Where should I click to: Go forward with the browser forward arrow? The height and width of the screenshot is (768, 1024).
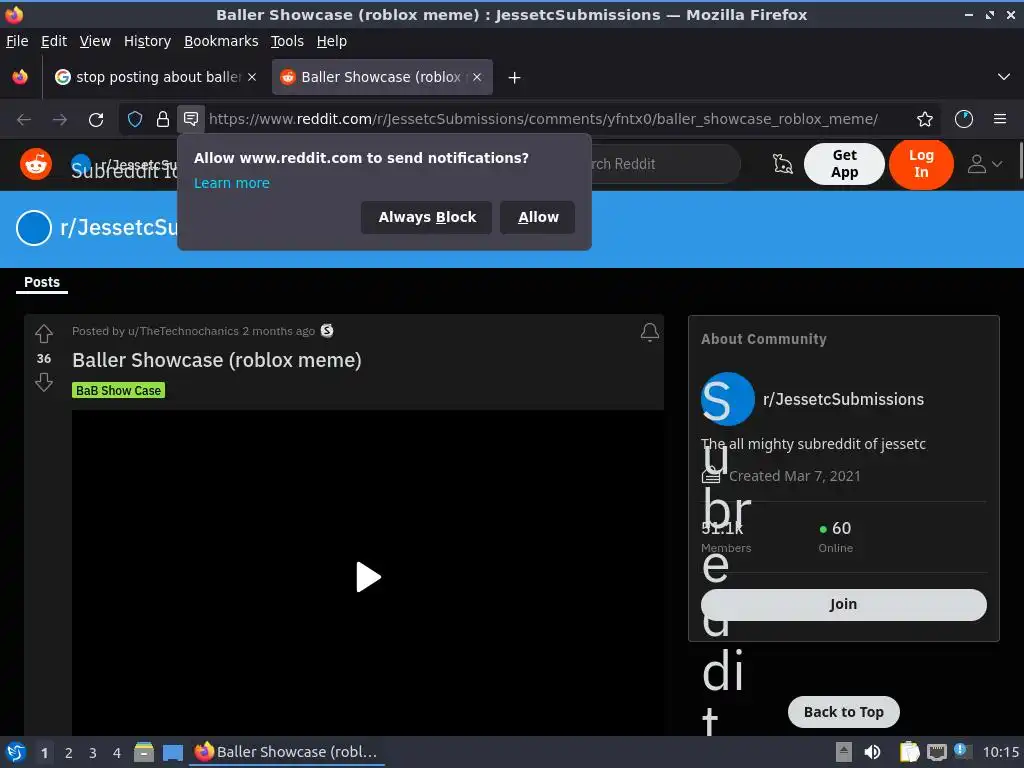pyautogui.click(x=59, y=120)
